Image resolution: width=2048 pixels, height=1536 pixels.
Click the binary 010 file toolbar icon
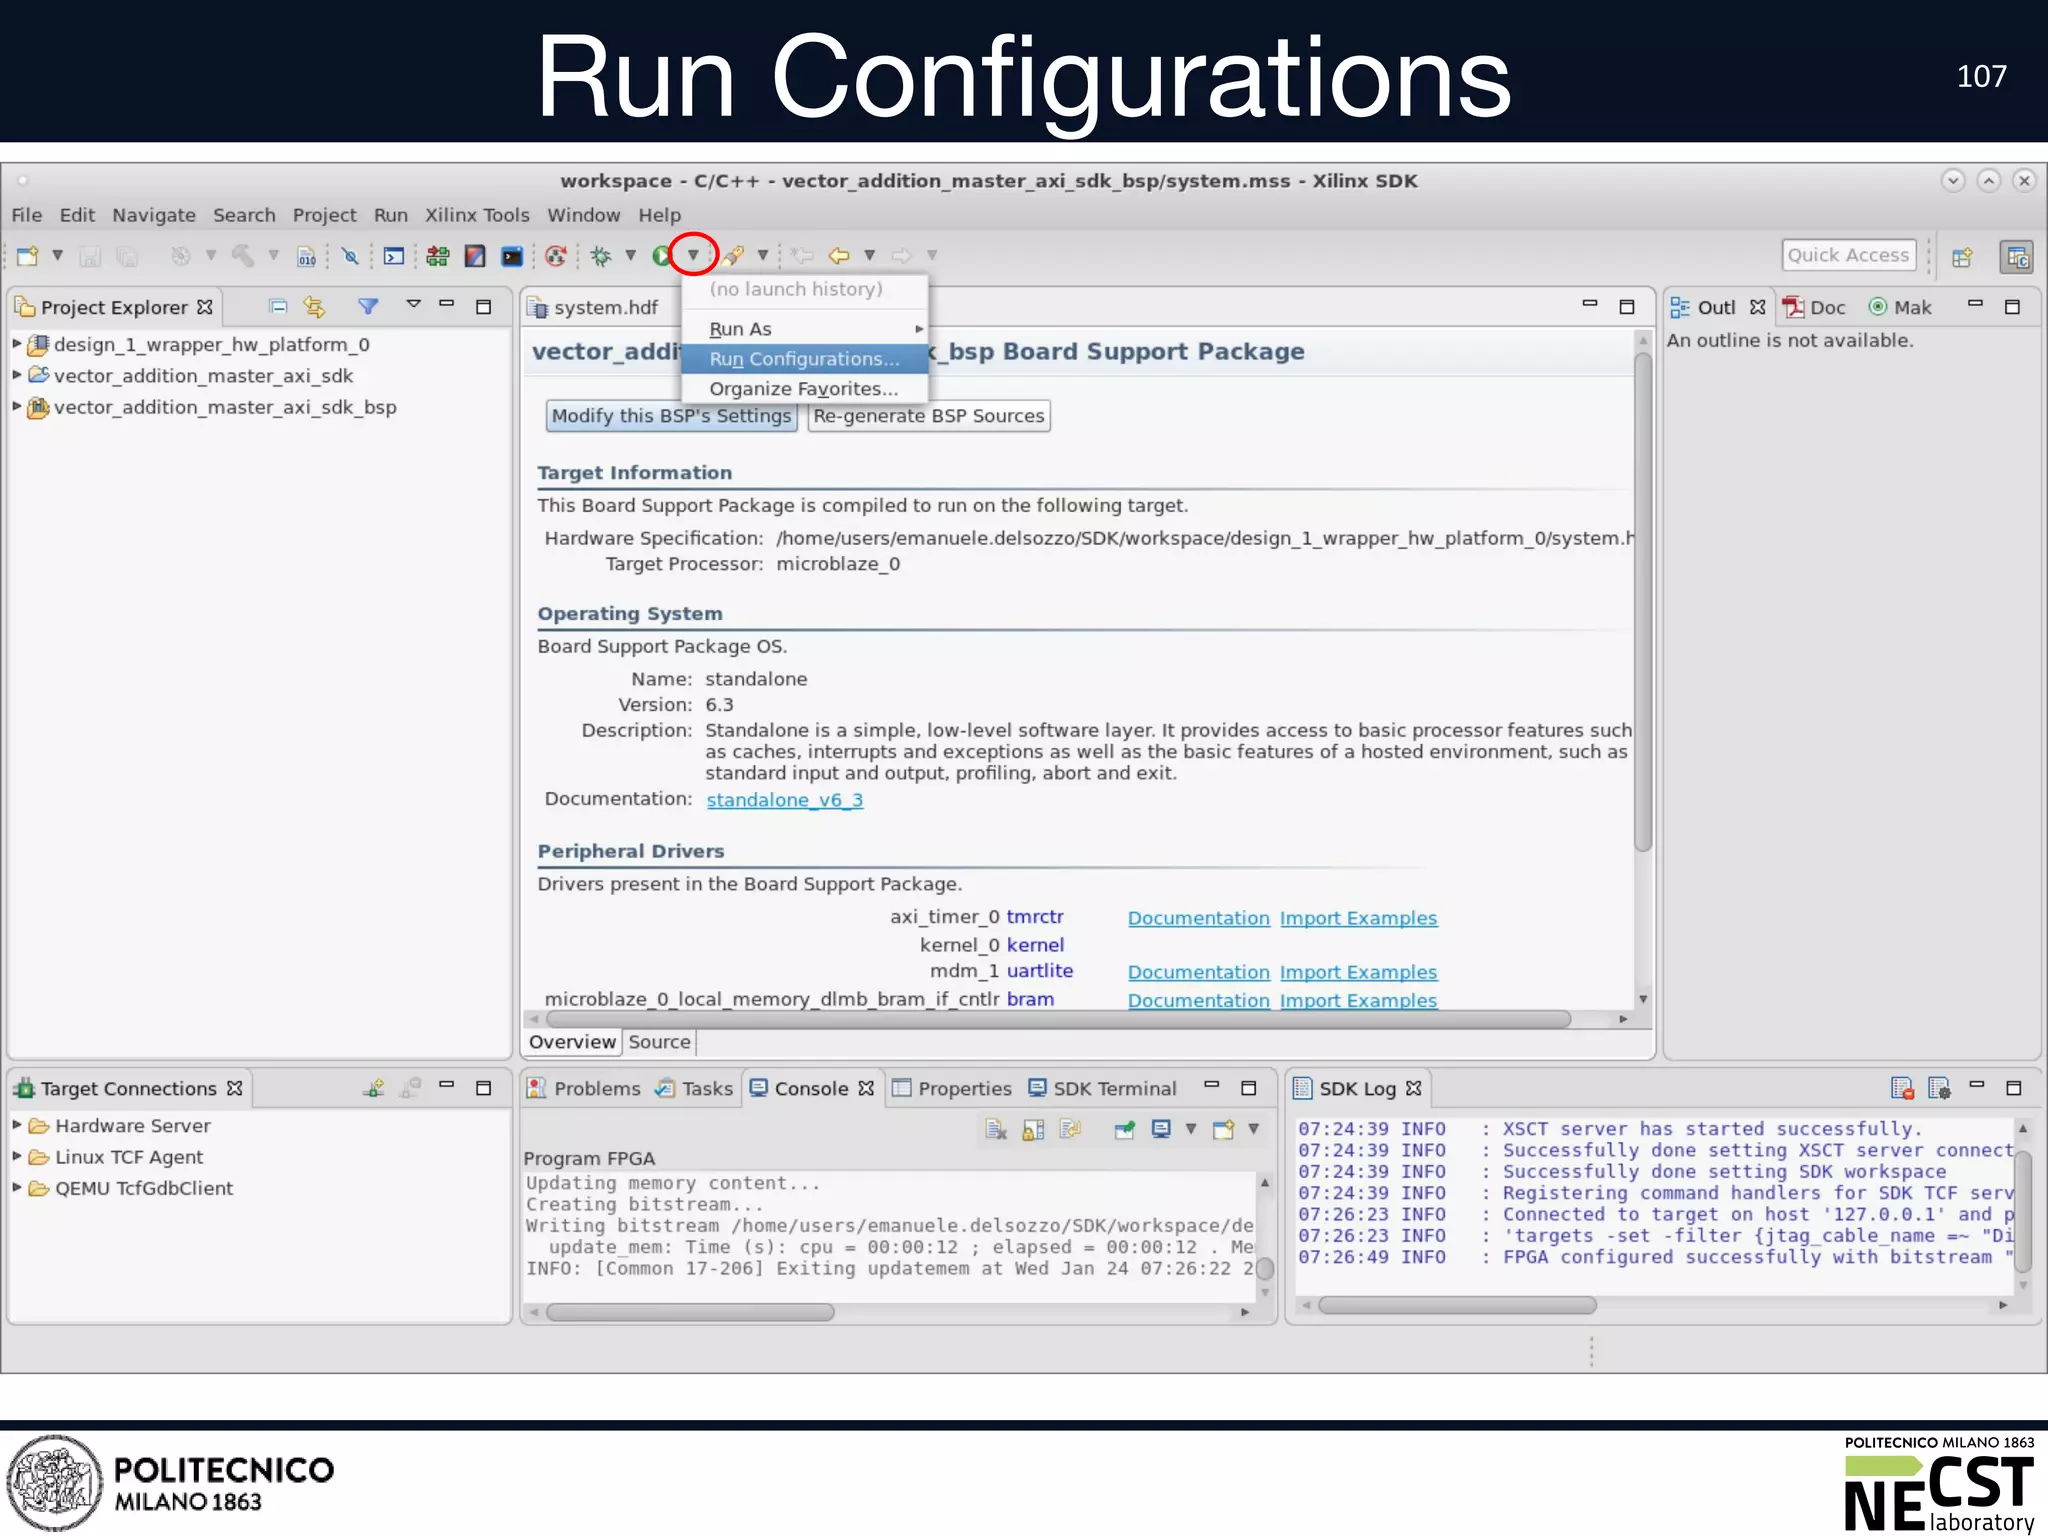point(307,256)
